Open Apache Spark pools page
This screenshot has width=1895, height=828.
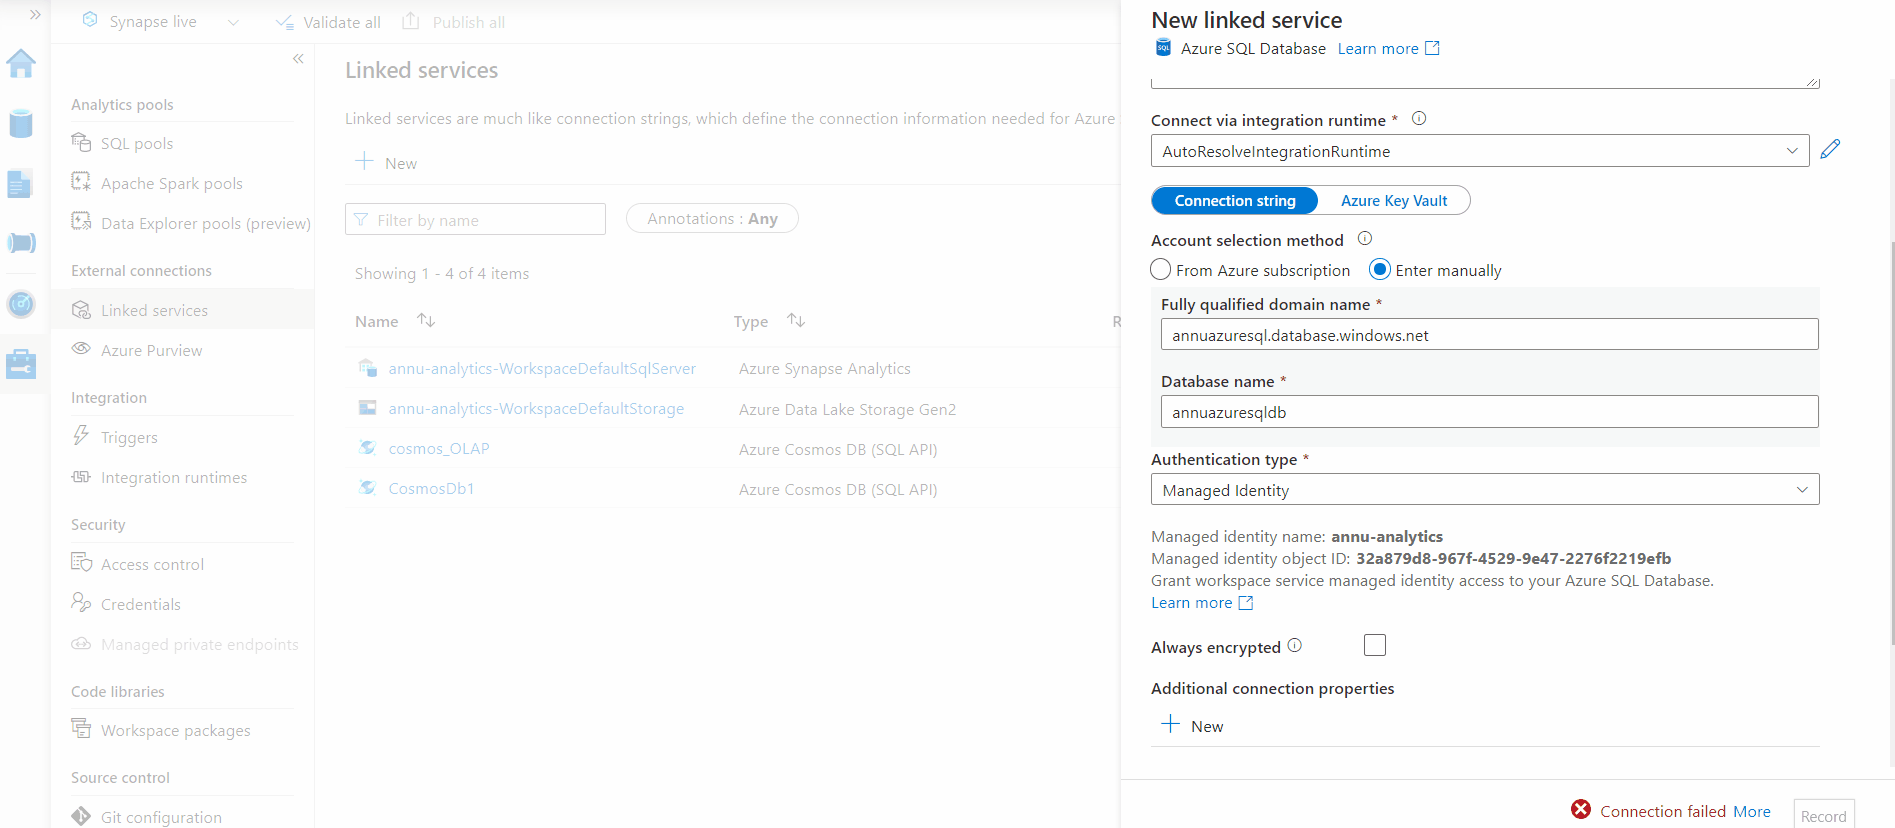point(172,184)
